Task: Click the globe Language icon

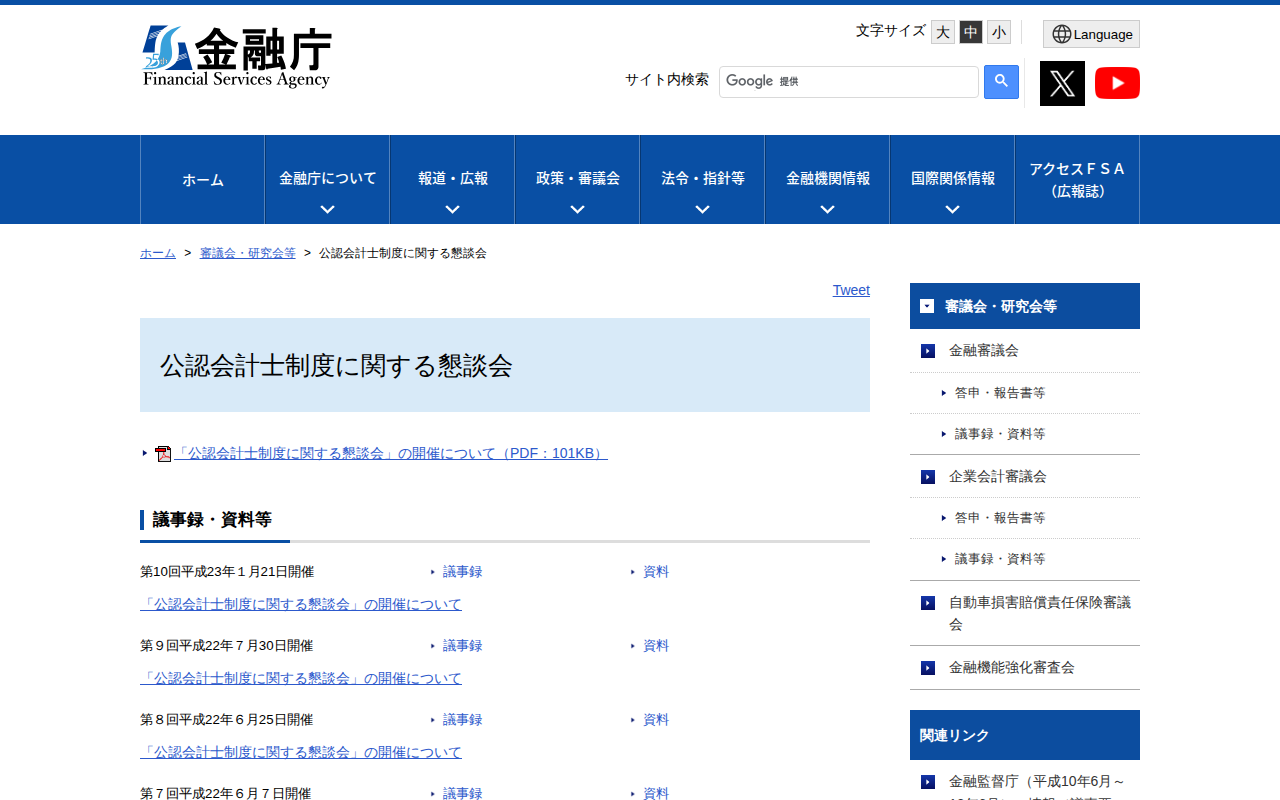Action: [1060, 33]
